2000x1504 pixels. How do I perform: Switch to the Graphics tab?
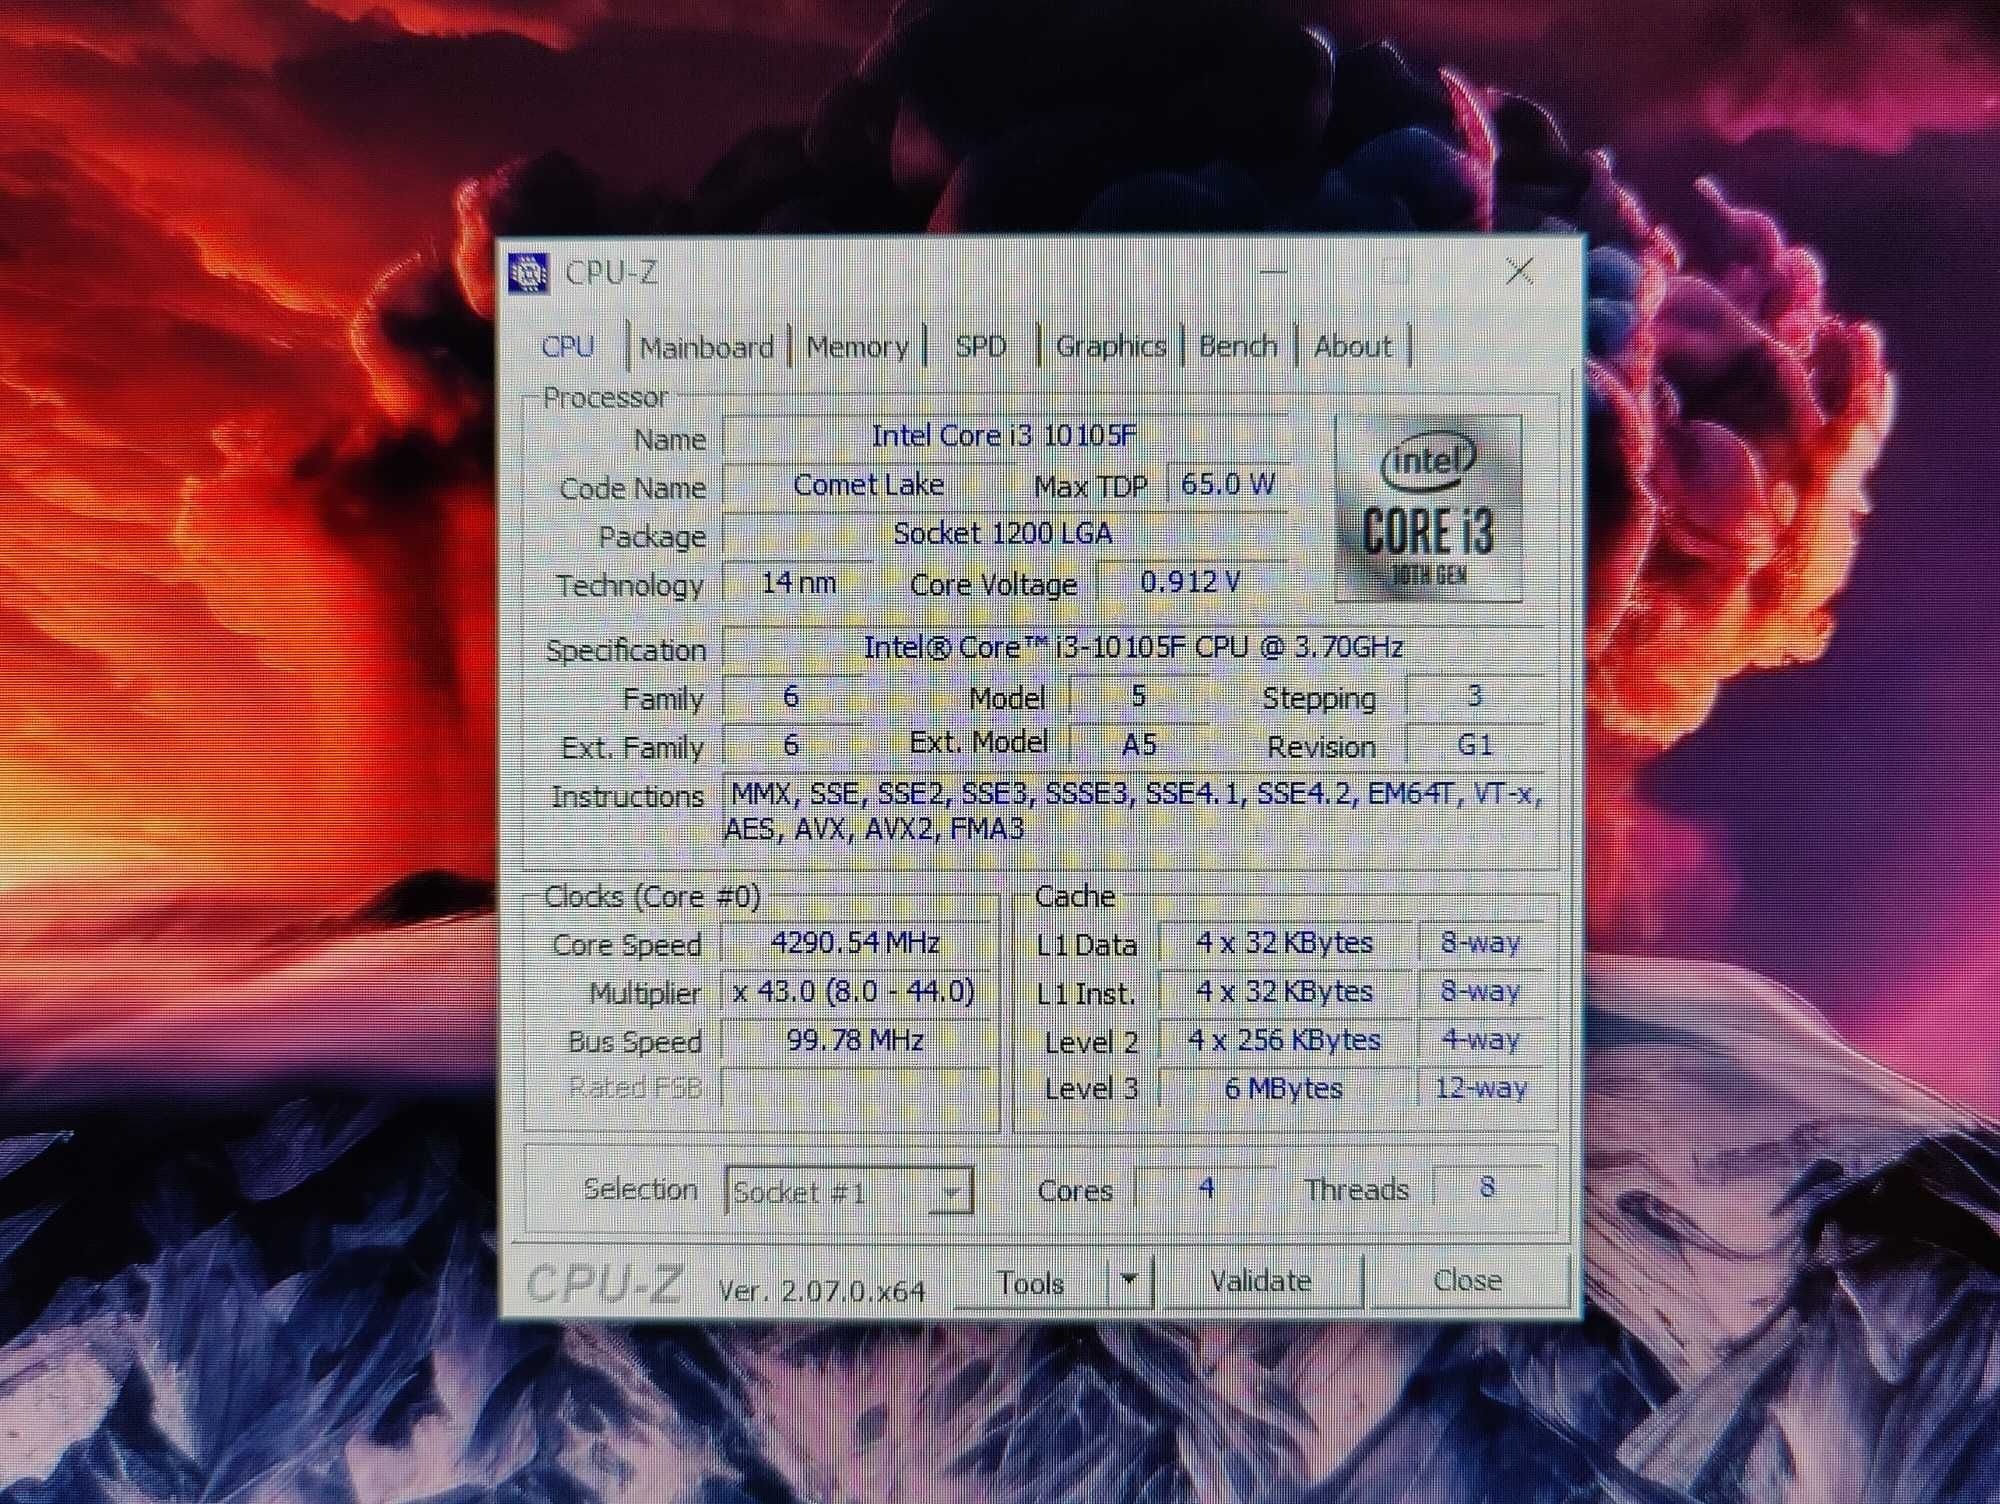tap(1111, 346)
